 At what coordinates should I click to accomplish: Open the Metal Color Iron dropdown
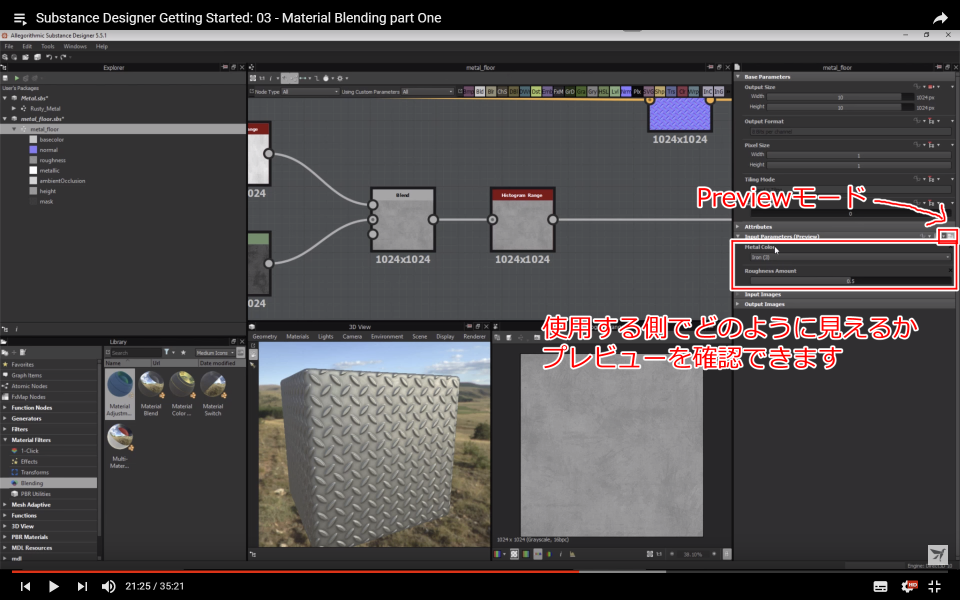click(850, 257)
